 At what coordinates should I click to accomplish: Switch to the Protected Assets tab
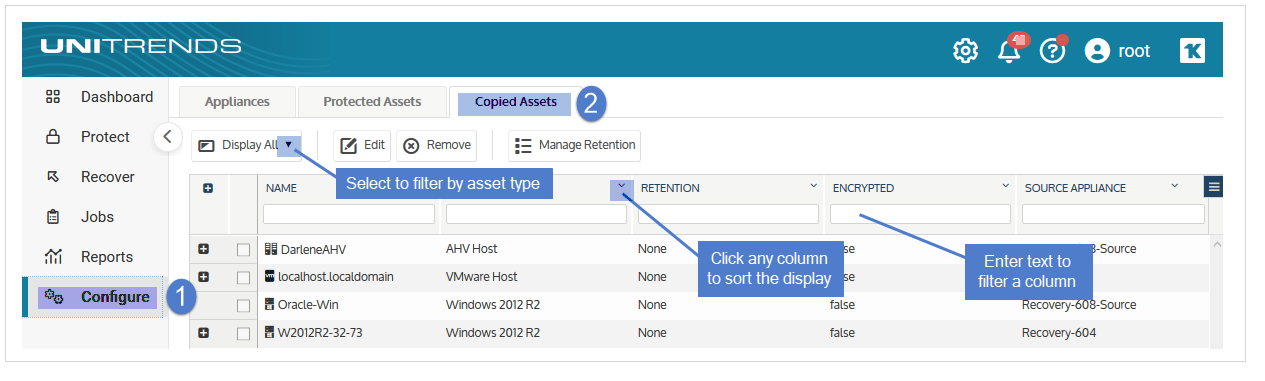pyautogui.click(x=372, y=101)
